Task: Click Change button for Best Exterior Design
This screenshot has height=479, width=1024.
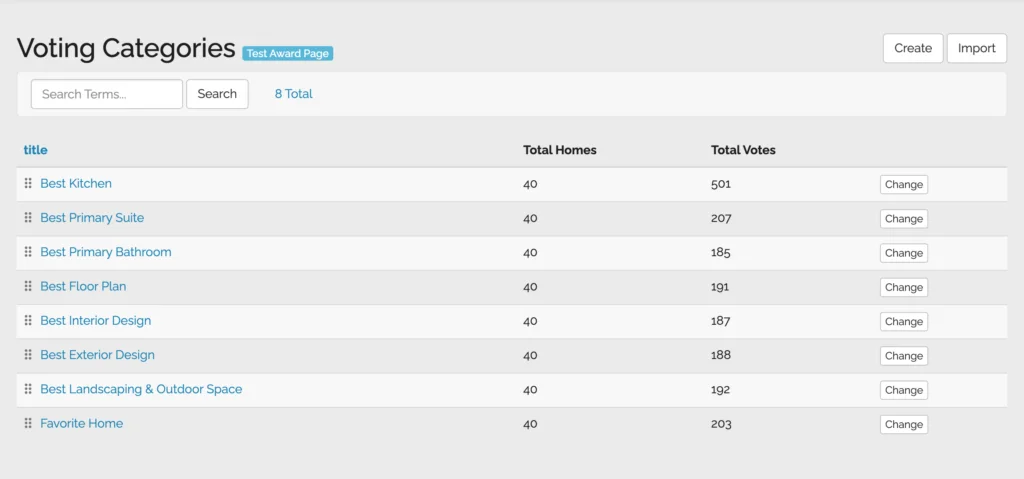Action: pos(904,356)
